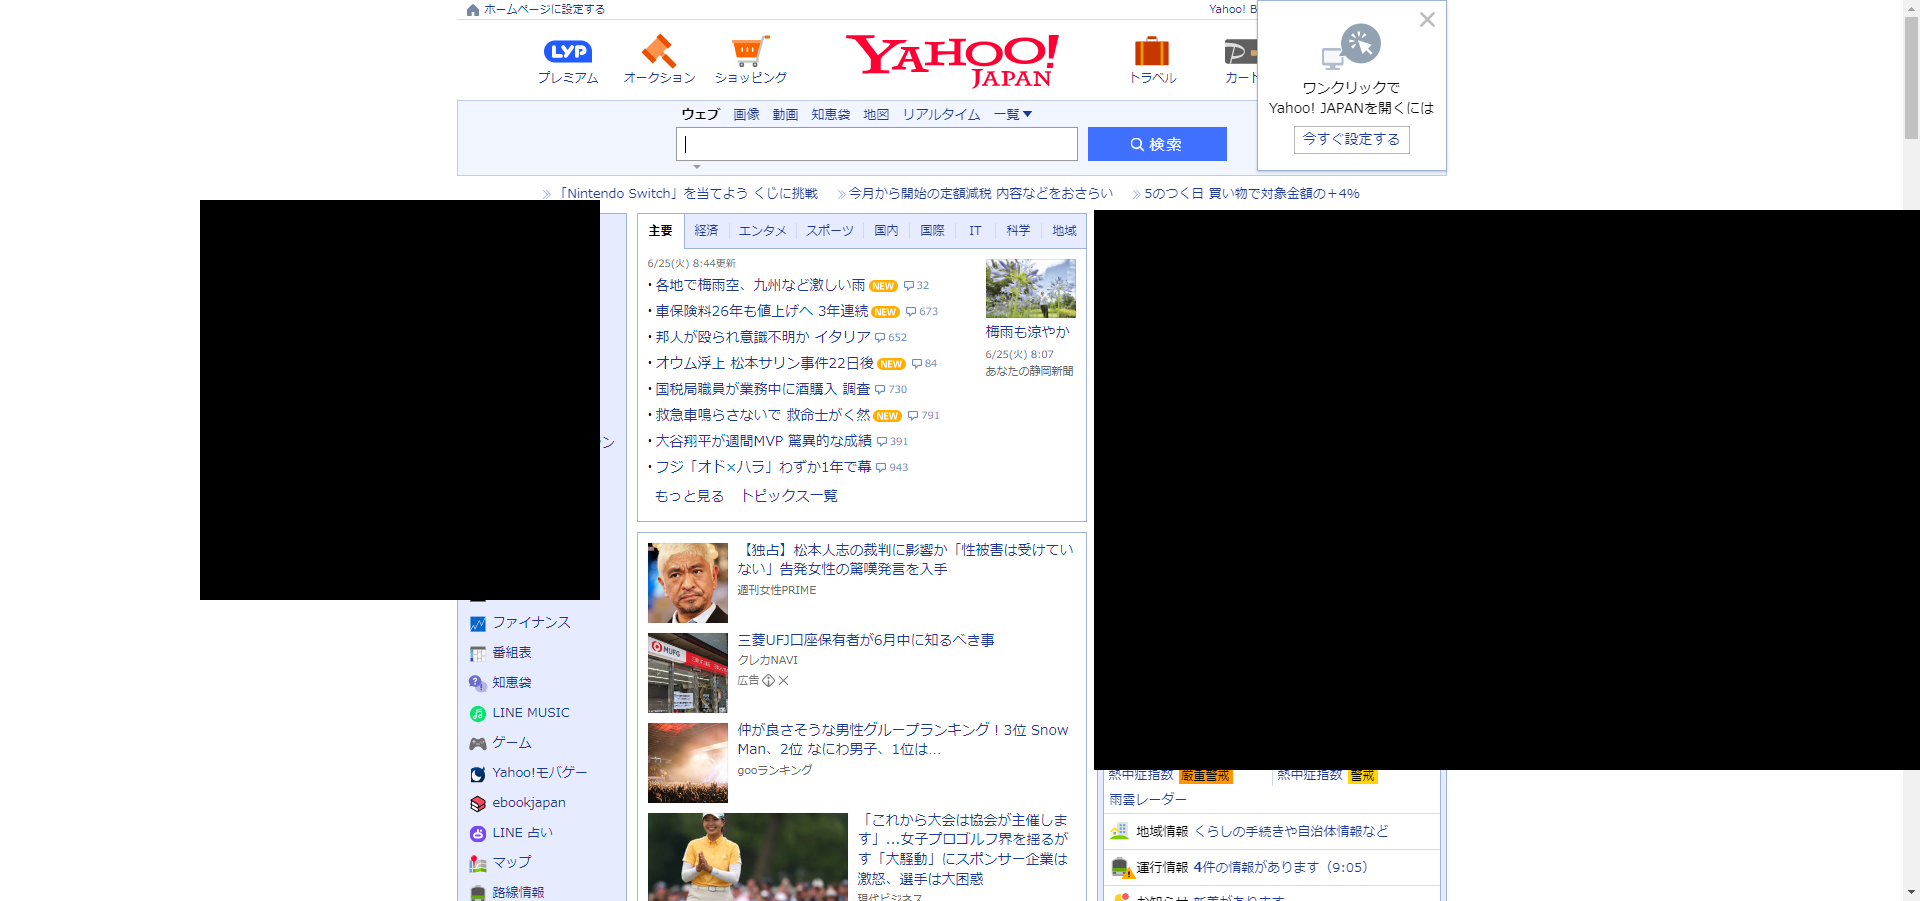The height and width of the screenshot is (901, 1920).
Task: Click the 今すぐ設定する button
Action: pos(1351,139)
